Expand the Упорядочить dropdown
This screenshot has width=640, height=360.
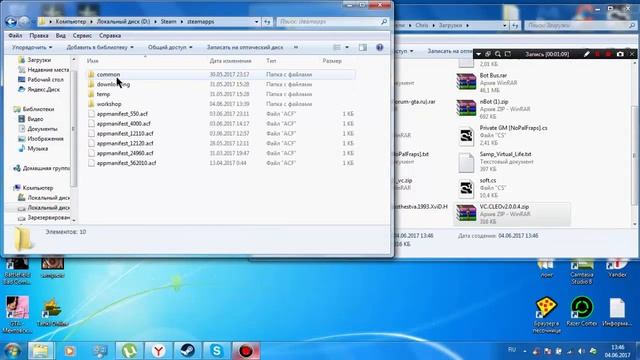point(32,47)
